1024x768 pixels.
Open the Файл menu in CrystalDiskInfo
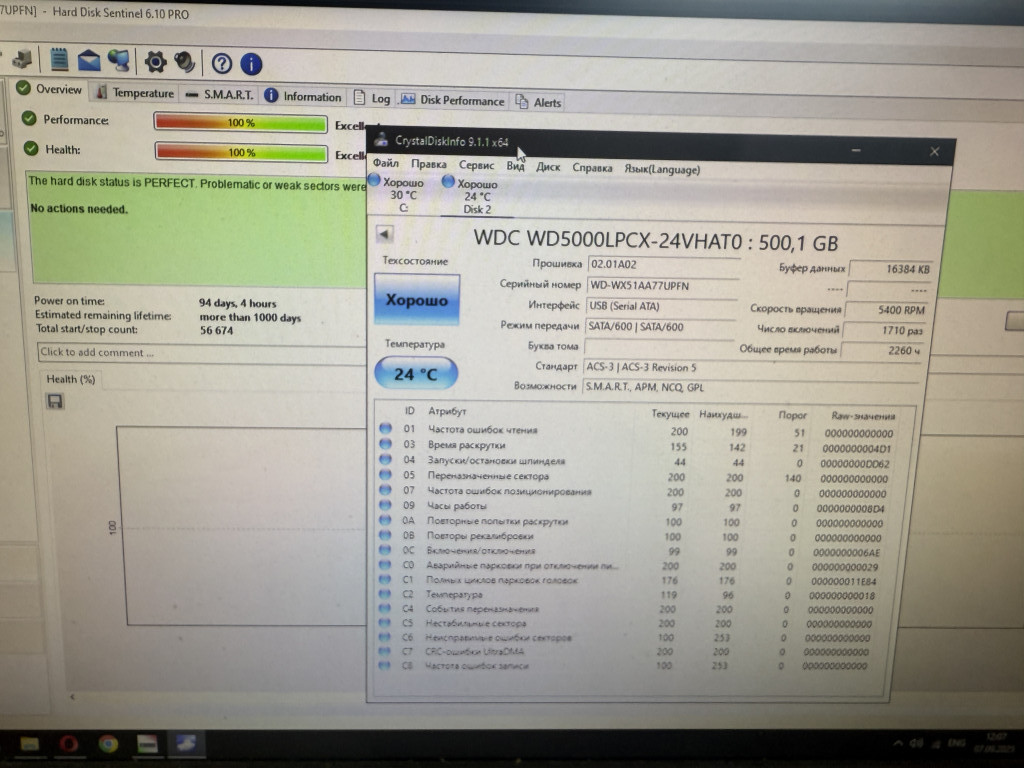pos(386,163)
